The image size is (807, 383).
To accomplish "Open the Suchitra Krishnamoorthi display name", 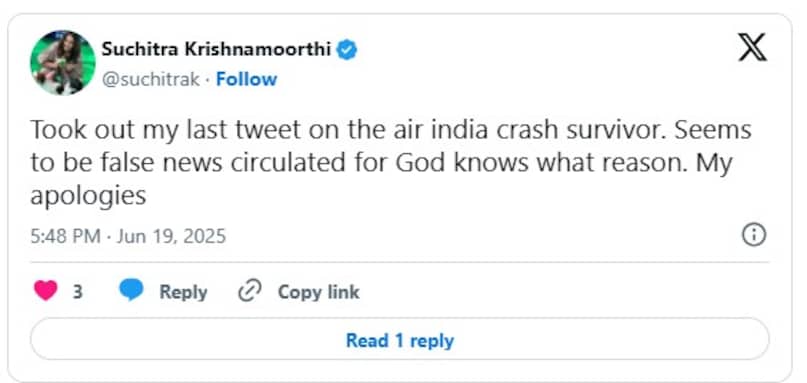I will pos(216,49).
